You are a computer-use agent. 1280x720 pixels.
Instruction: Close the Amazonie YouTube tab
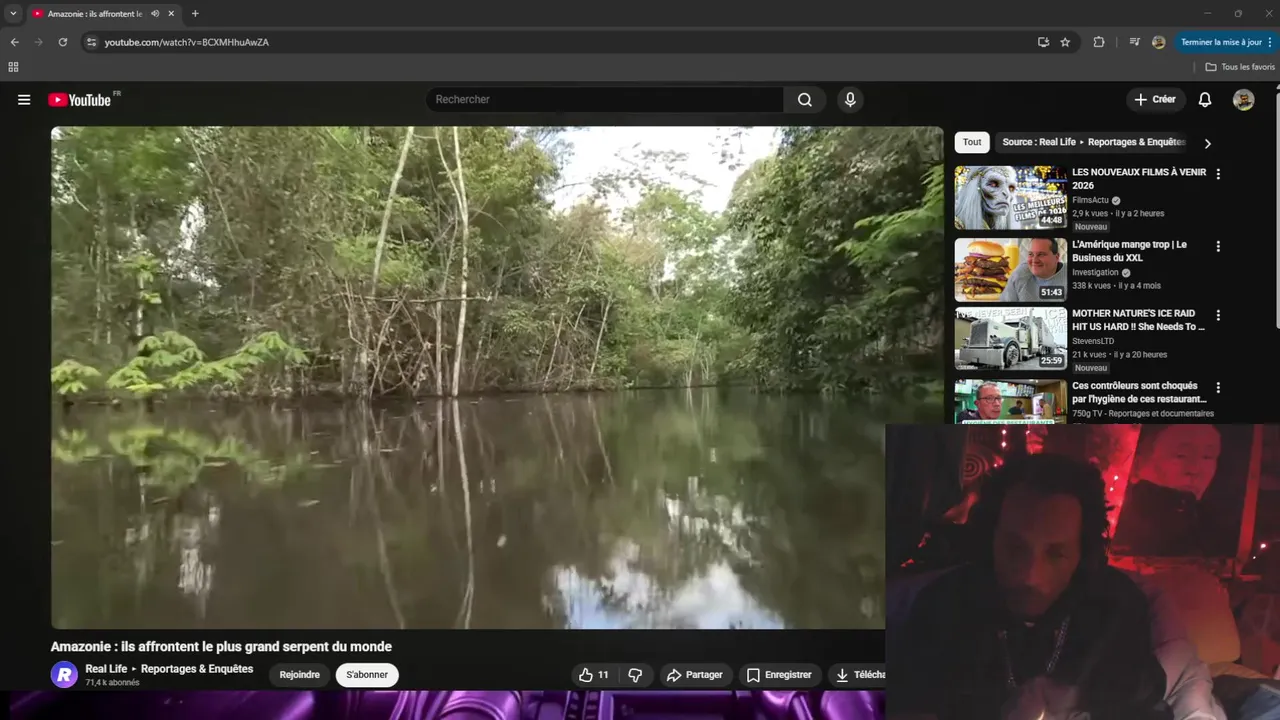point(171,14)
